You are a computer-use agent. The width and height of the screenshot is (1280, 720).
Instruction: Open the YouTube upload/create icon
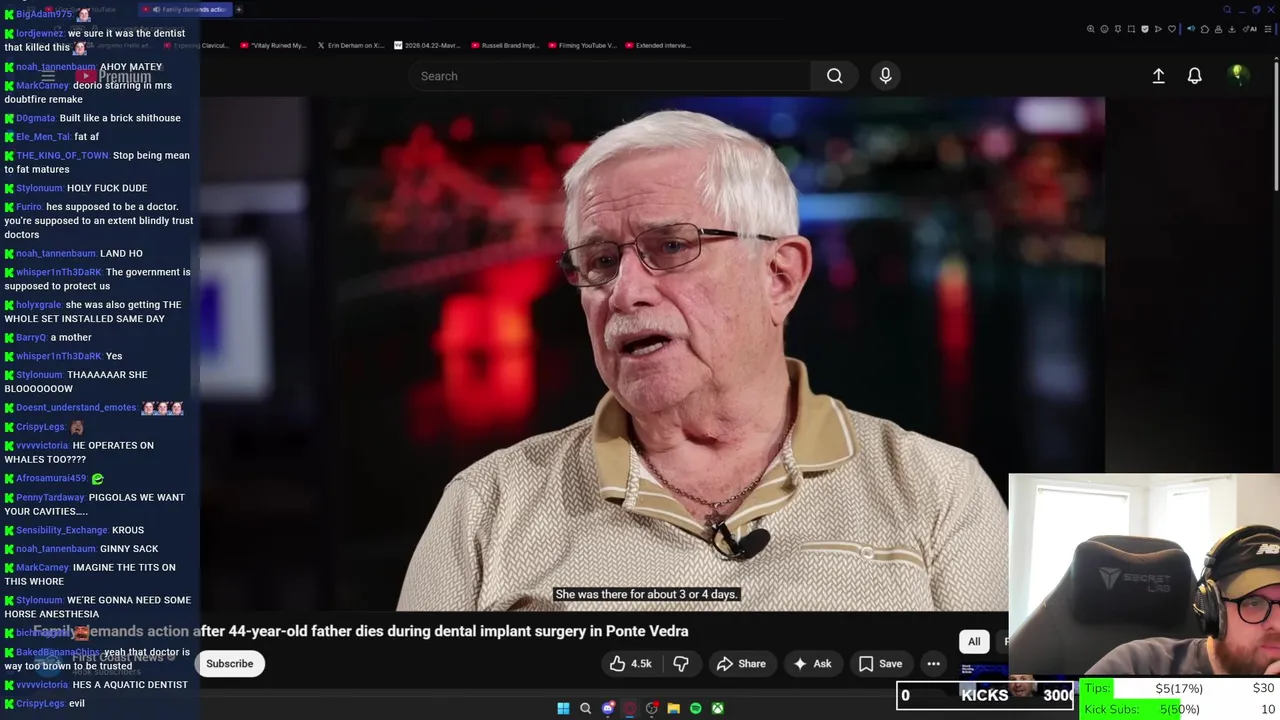[x=1158, y=76]
